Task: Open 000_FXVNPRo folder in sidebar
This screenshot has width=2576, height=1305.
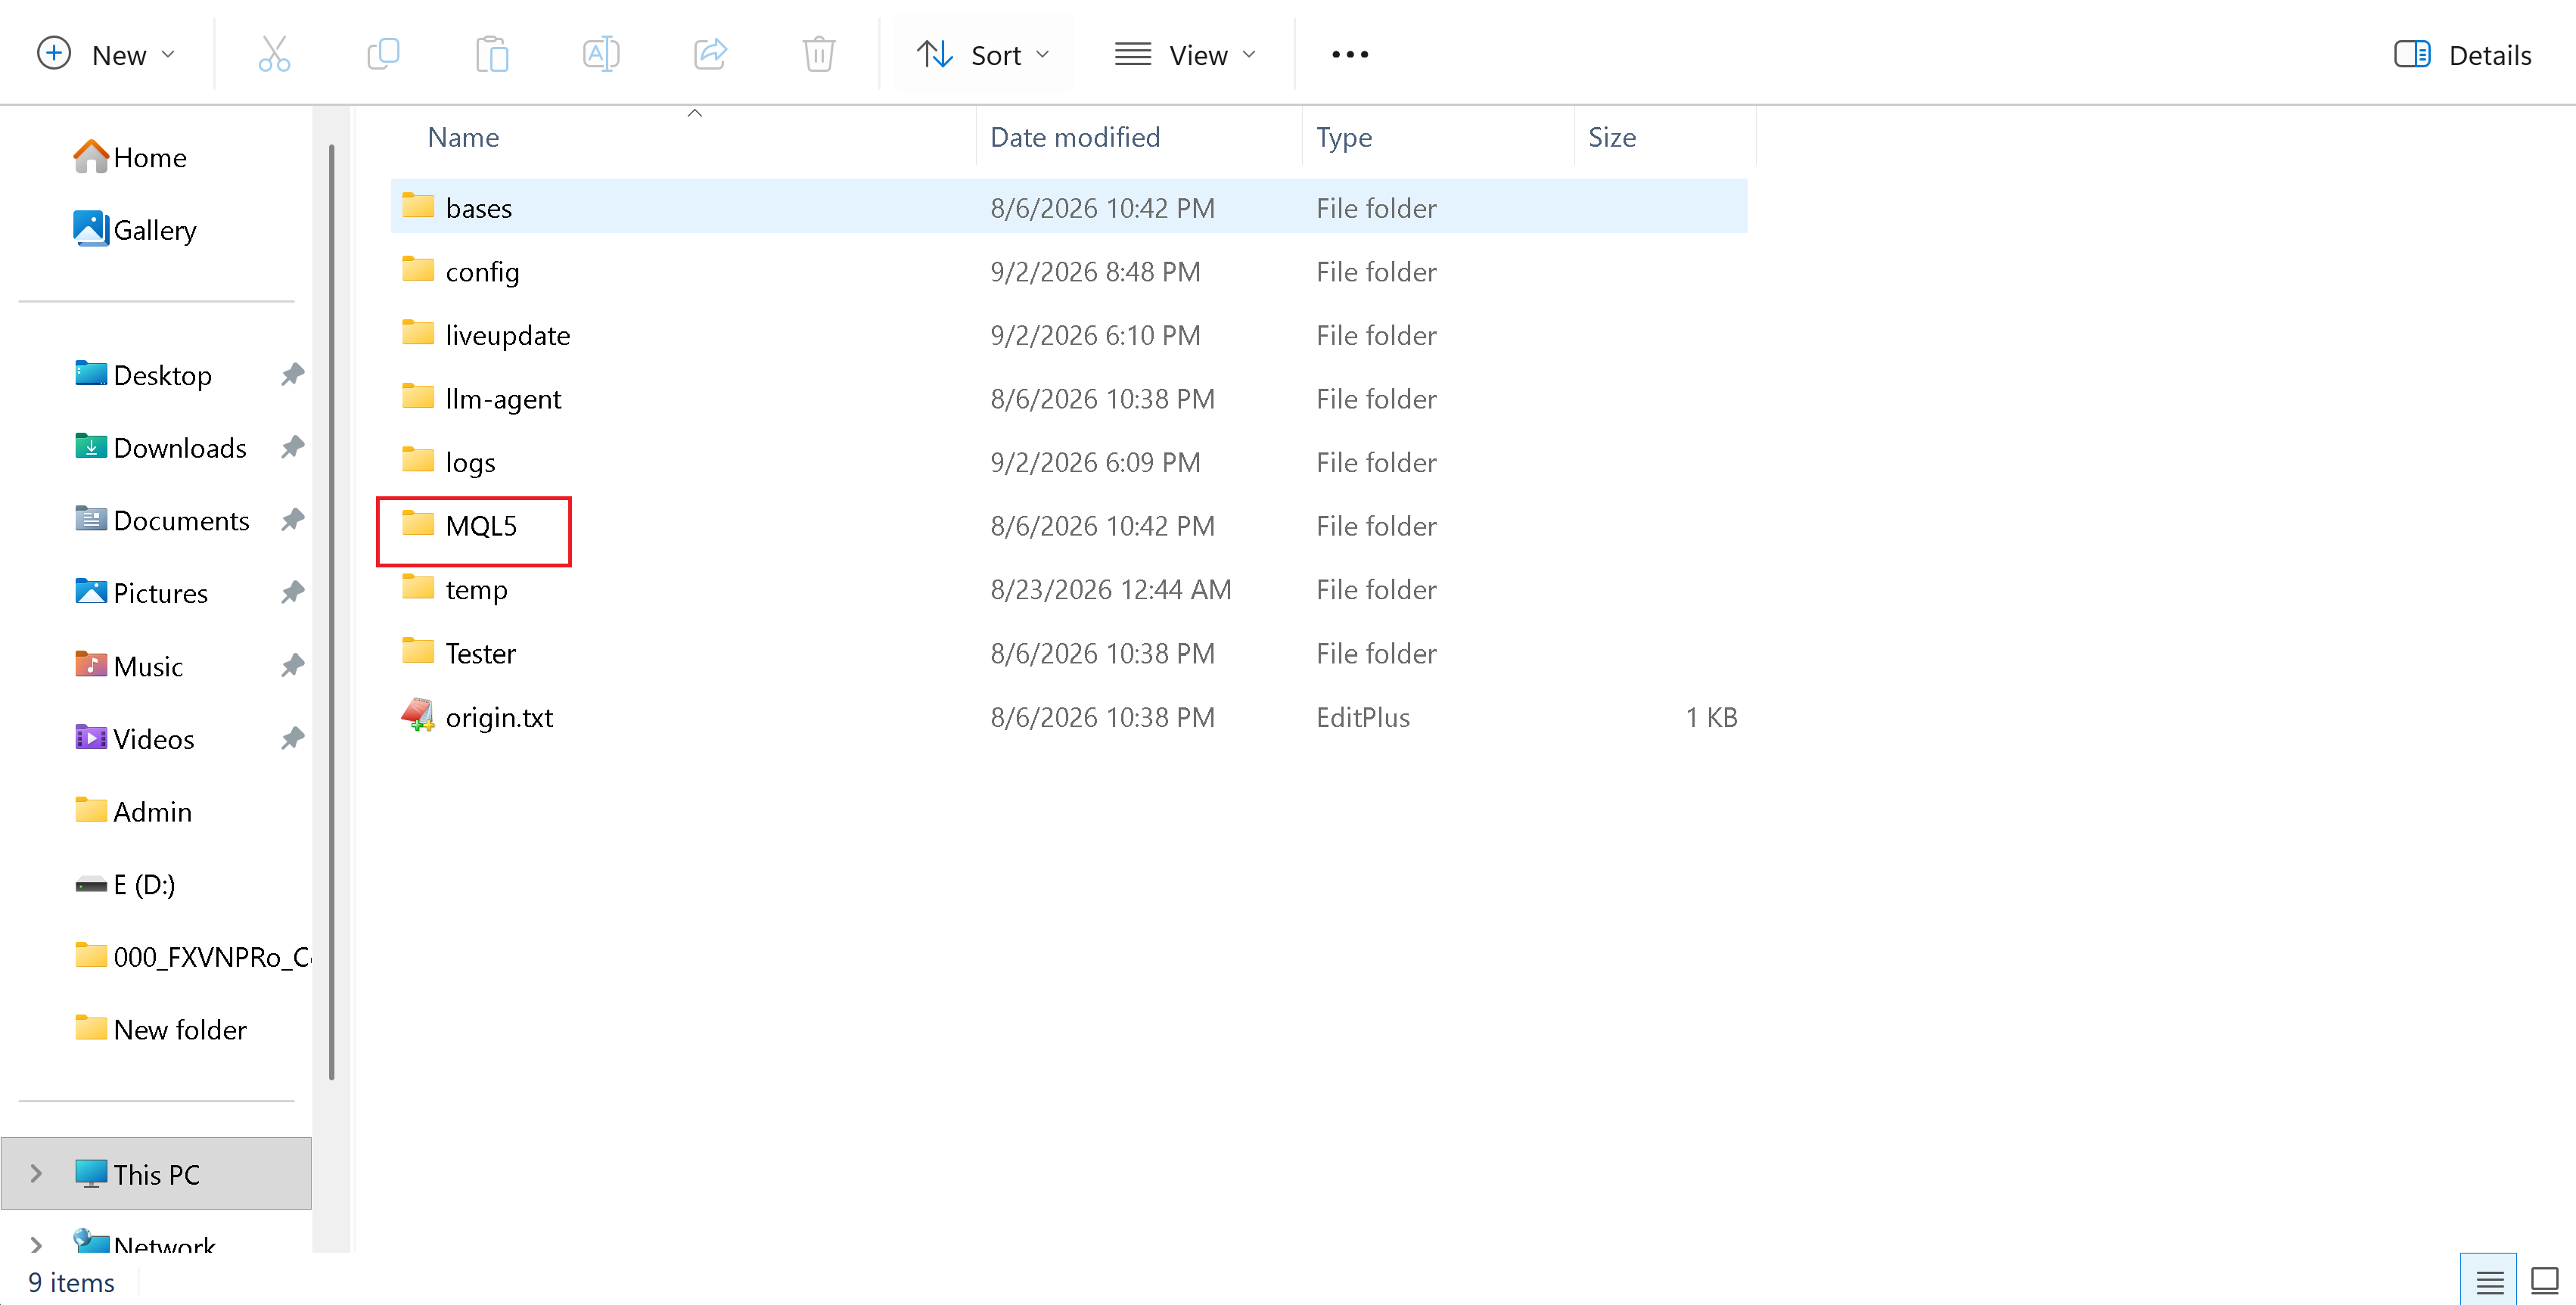Action: pos(193,957)
